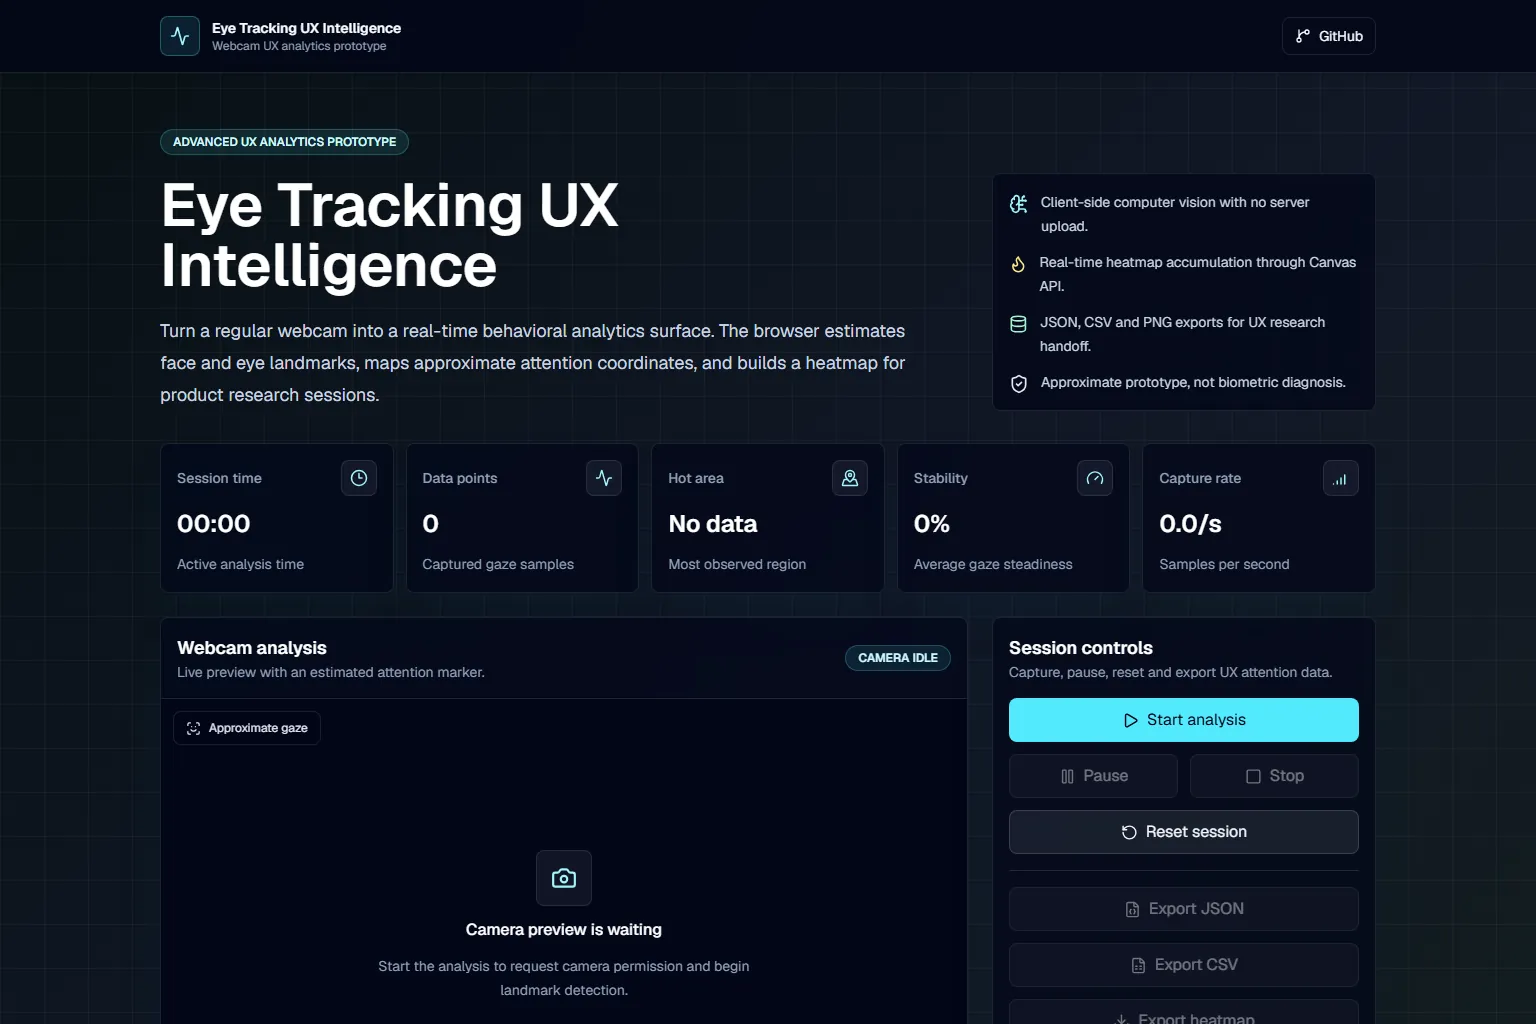The height and width of the screenshot is (1024, 1536).
Task: Click the camera icon in preview area
Action: [564, 878]
